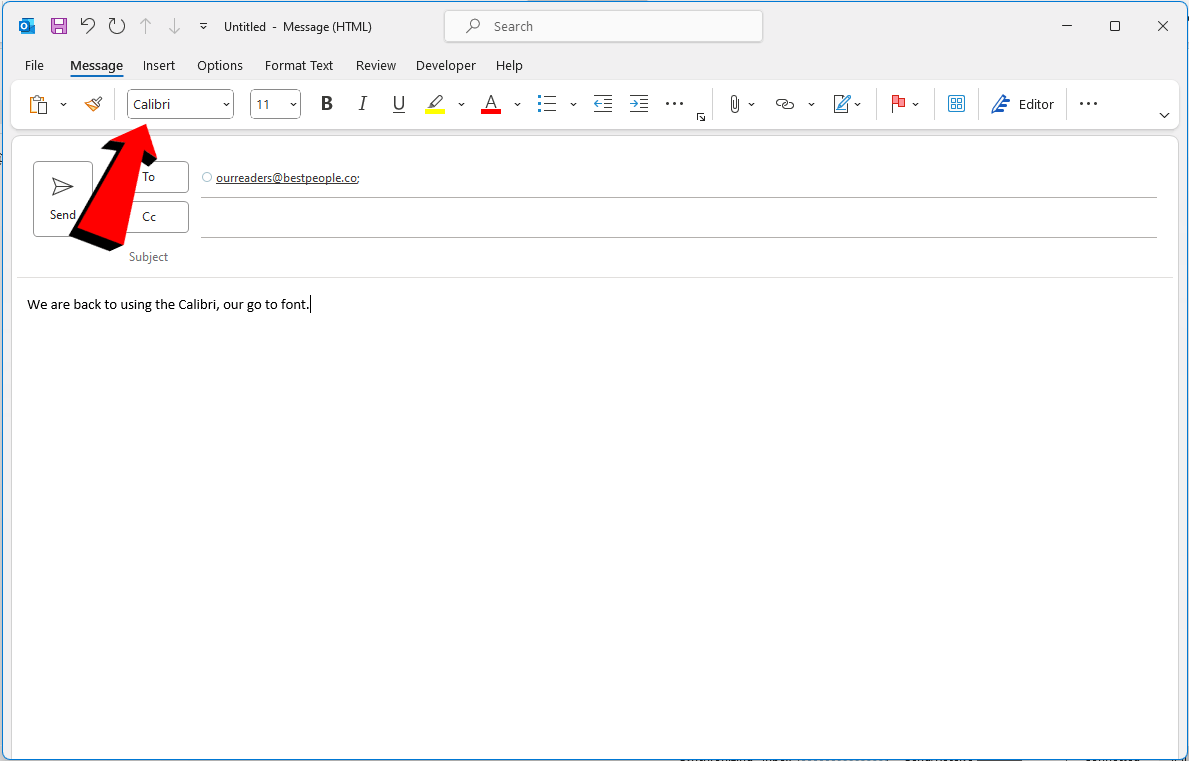The width and height of the screenshot is (1189, 761).
Task: Open the font size dropdown
Action: pos(291,103)
